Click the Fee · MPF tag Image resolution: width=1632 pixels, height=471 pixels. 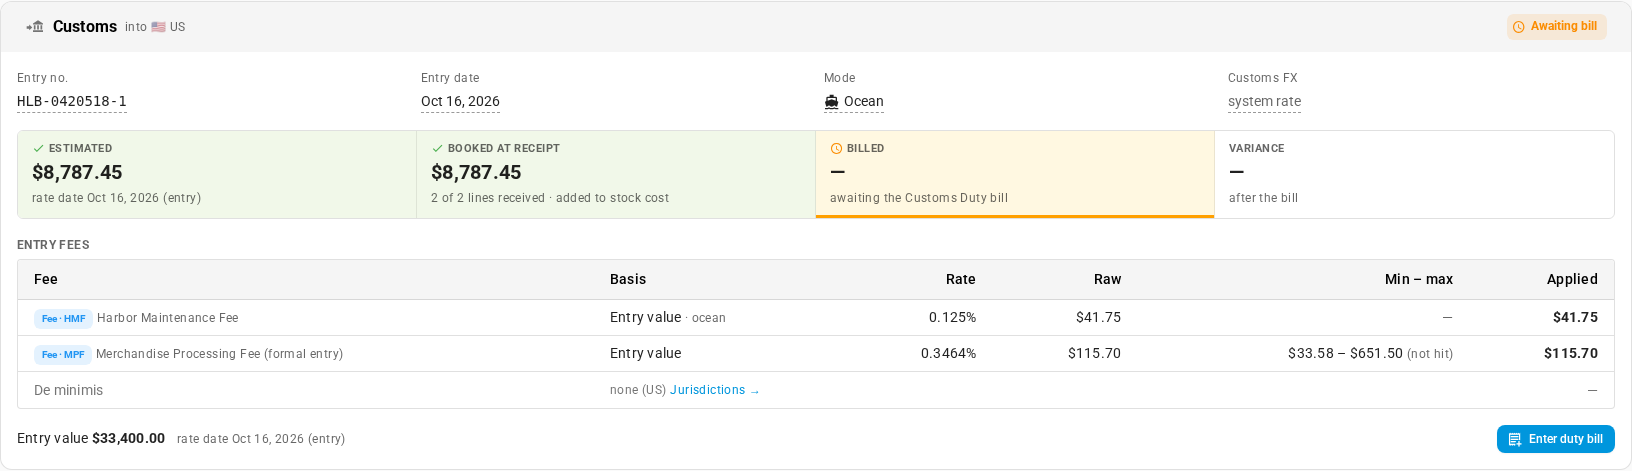coord(63,355)
